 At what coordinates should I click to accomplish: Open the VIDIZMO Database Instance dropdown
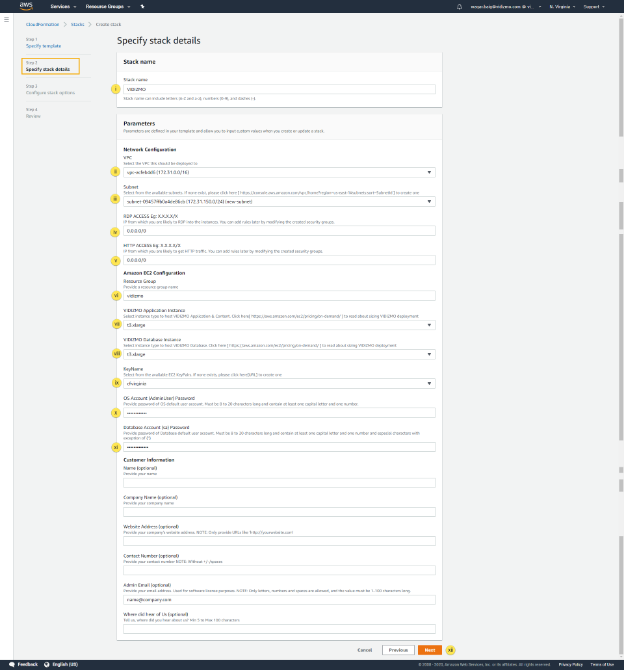(x=278, y=354)
